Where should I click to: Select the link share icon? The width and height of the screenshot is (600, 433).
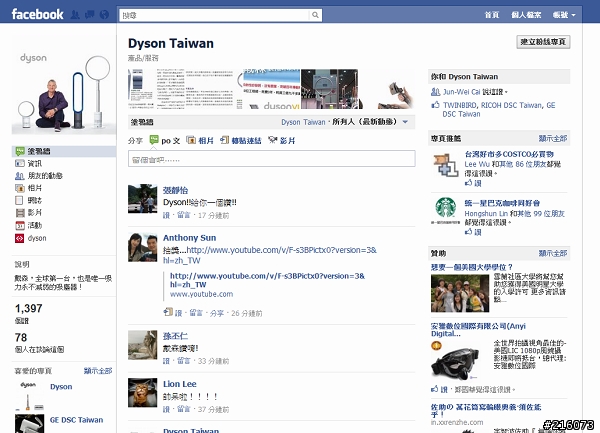pos(225,140)
